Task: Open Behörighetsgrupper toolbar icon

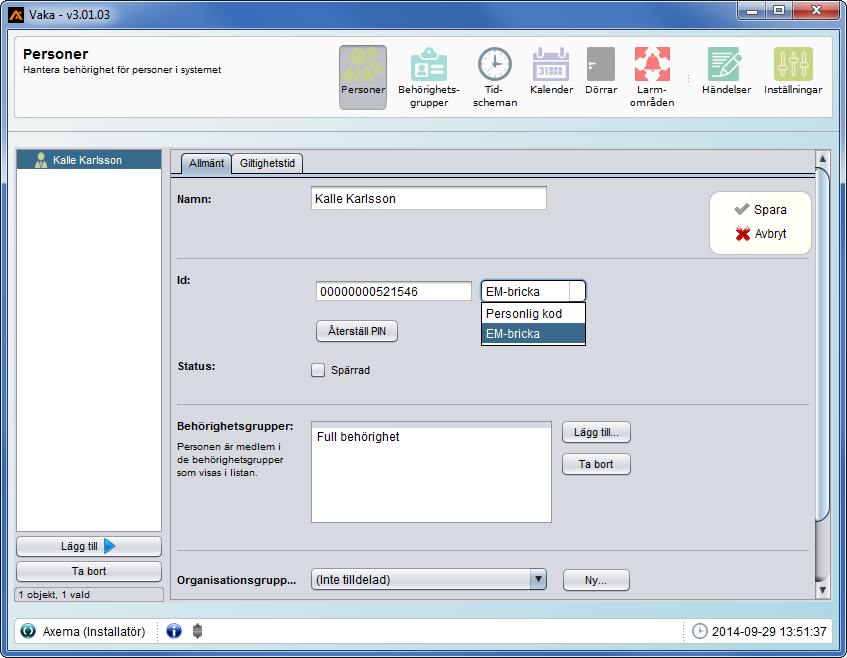Action: 429,77
